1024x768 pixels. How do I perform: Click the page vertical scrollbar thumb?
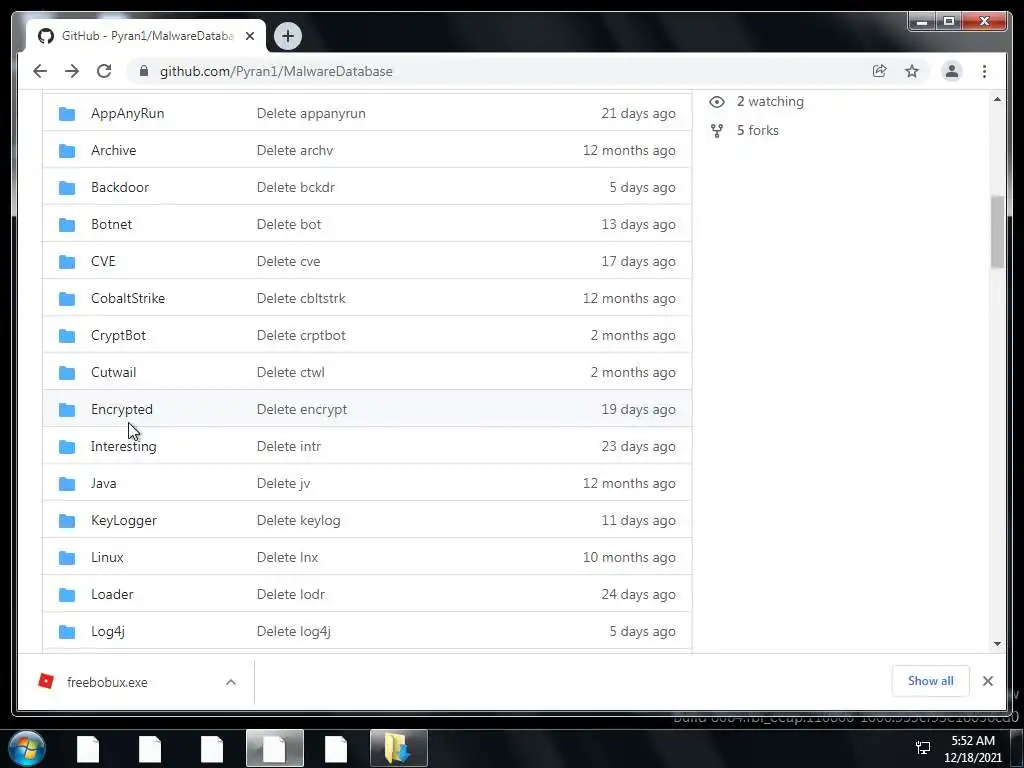click(997, 232)
